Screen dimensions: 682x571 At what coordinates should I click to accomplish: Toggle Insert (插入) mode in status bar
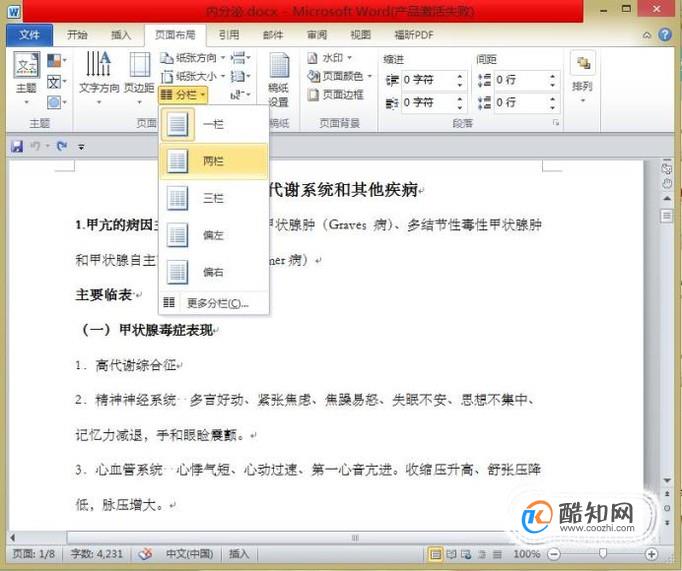(239, 554)
